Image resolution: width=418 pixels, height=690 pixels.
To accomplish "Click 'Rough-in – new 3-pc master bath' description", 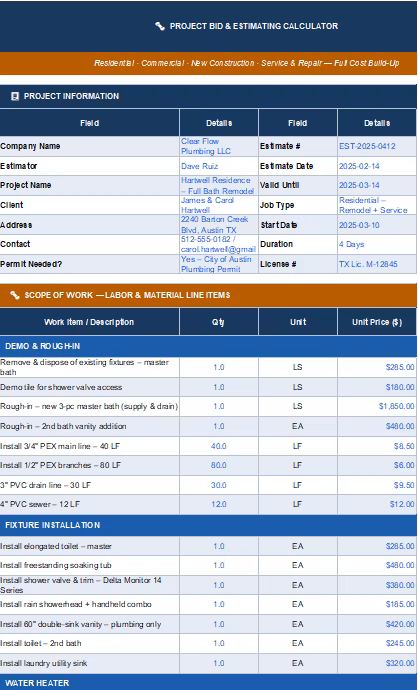I will [x=89, y=406].
